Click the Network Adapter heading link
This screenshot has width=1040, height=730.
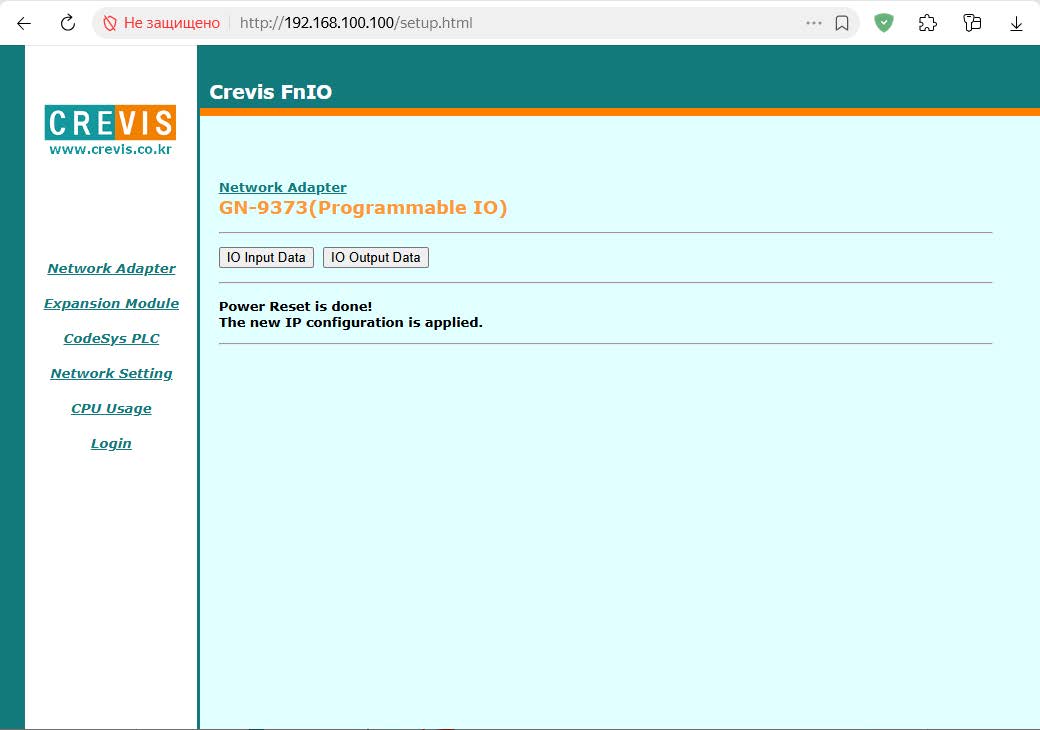point(283,188)
